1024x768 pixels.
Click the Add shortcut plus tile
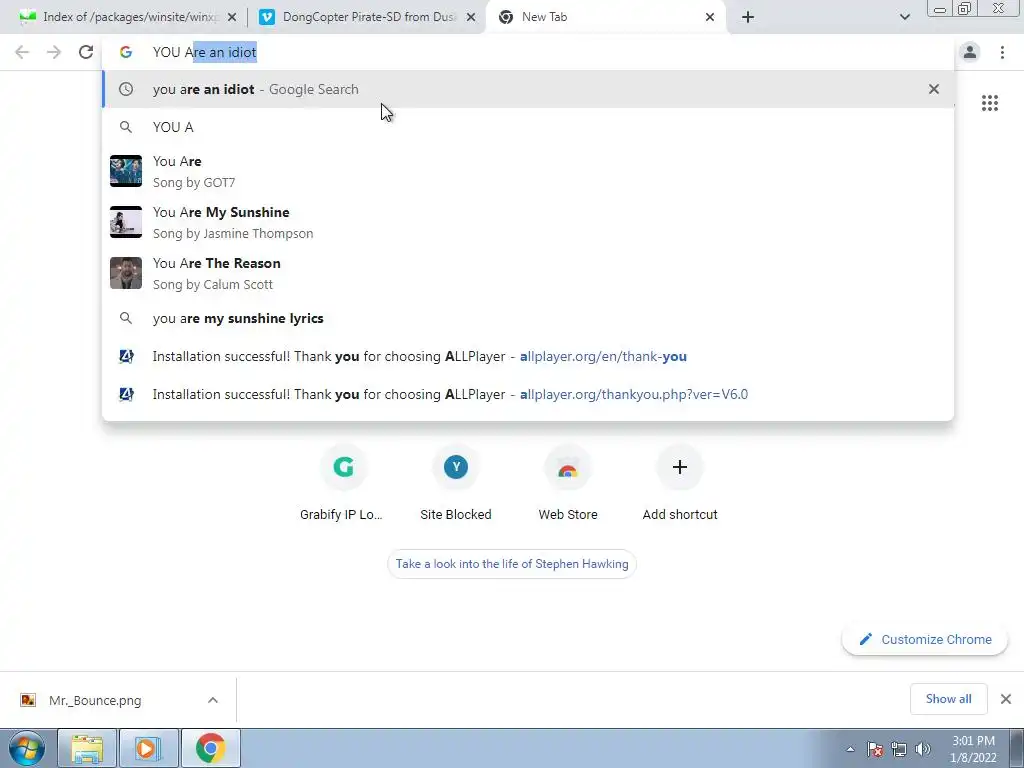click(680, 482)
